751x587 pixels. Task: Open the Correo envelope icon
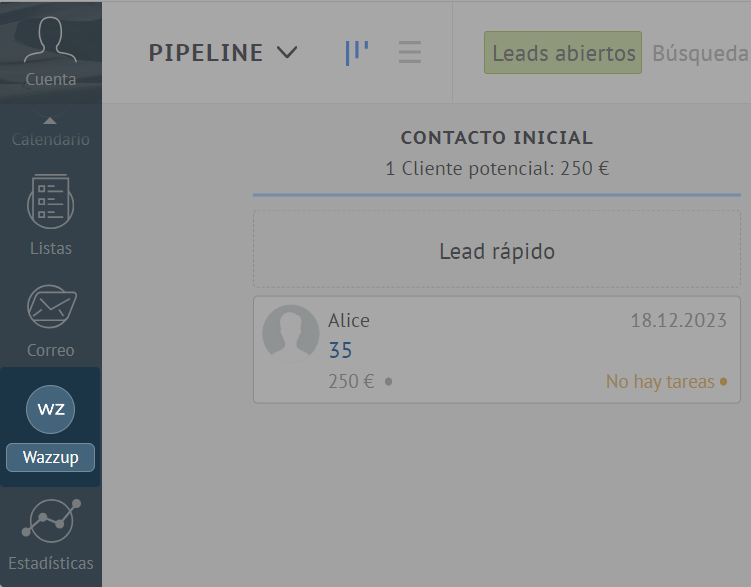(50, 307)
